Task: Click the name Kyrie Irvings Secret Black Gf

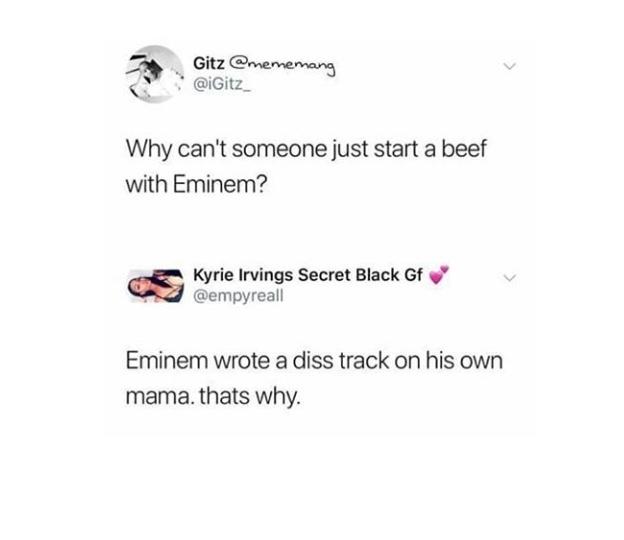Action: pos(308,275)
